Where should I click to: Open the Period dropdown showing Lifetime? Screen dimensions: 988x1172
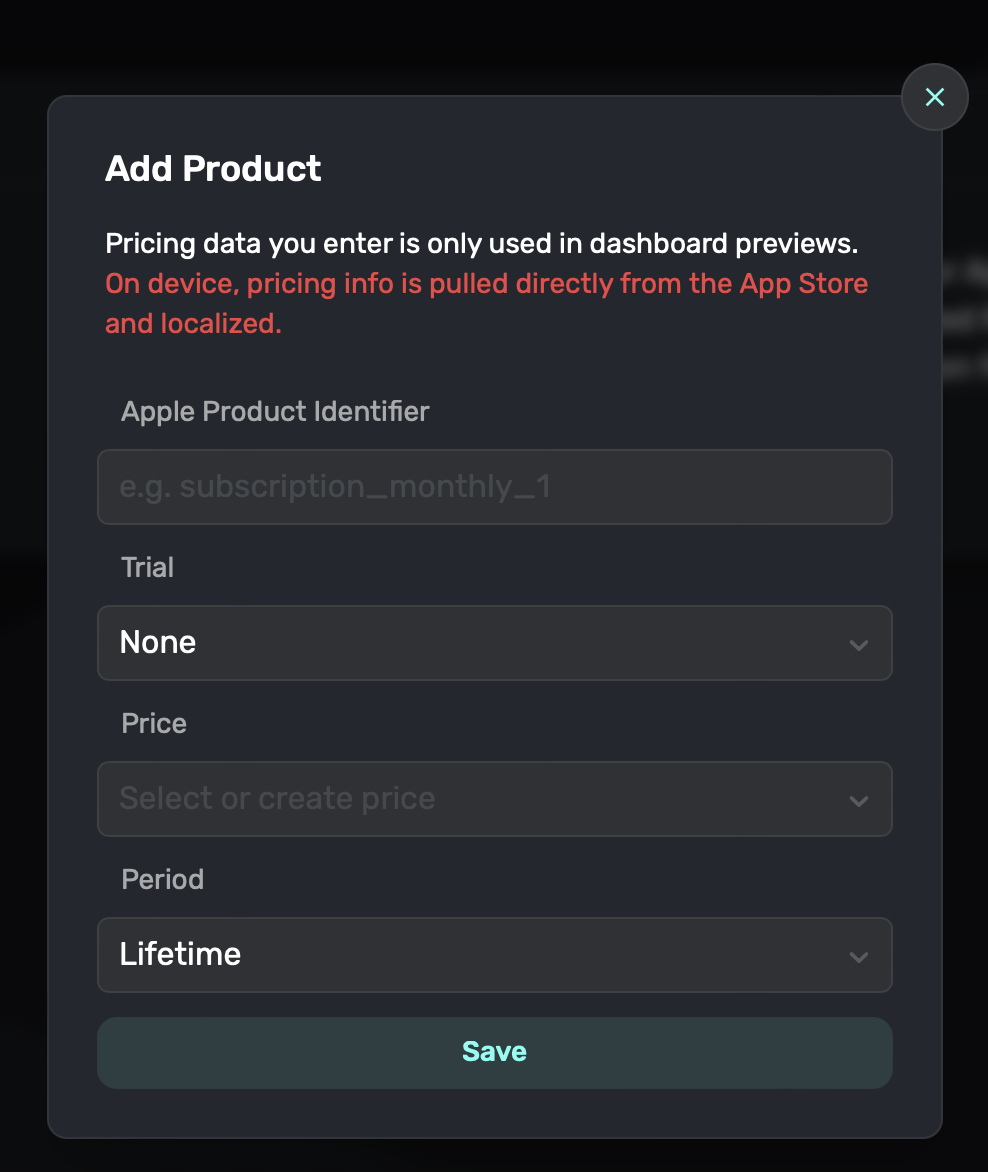(495, 955)
